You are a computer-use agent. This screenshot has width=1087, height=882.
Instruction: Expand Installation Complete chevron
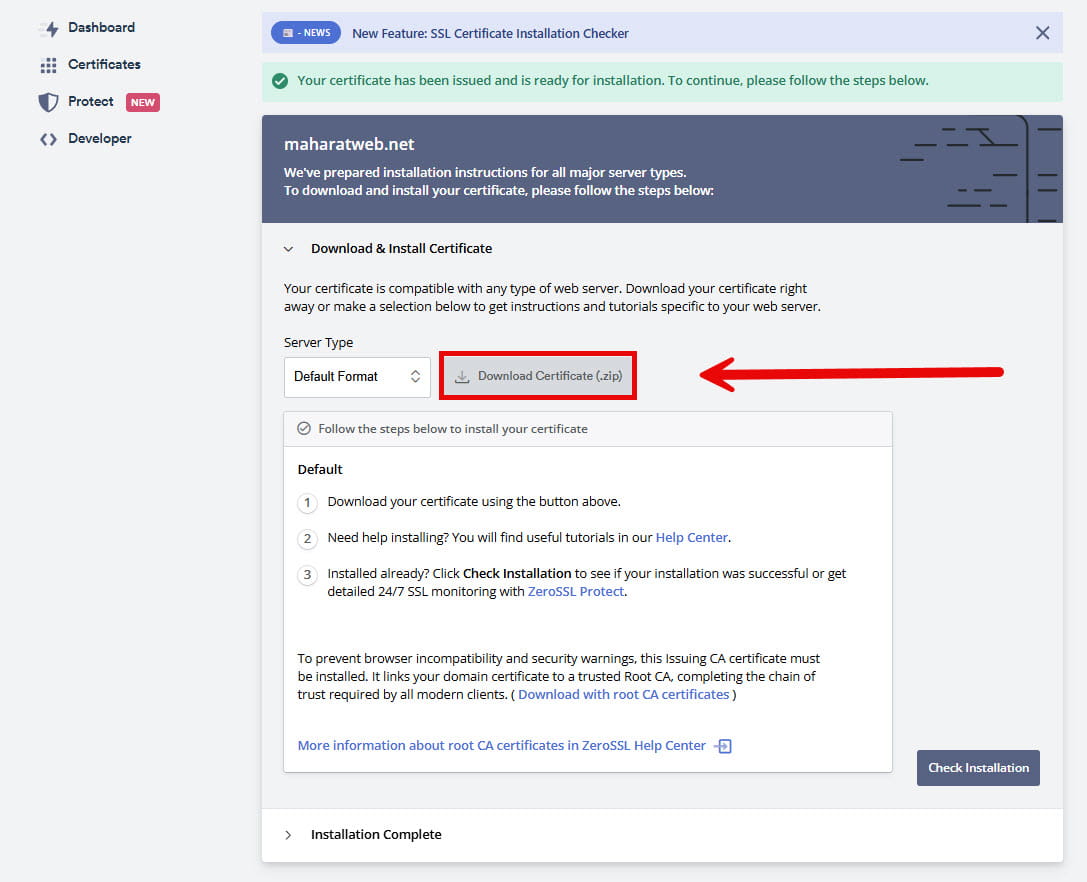(x=288, y=835)
